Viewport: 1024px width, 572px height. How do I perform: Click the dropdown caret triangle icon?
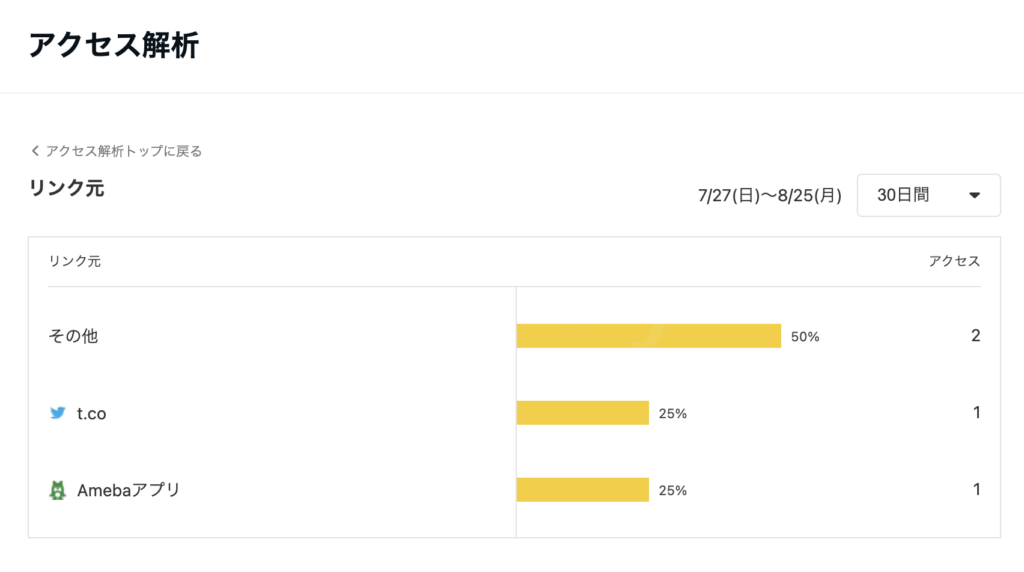coord(974,195)
